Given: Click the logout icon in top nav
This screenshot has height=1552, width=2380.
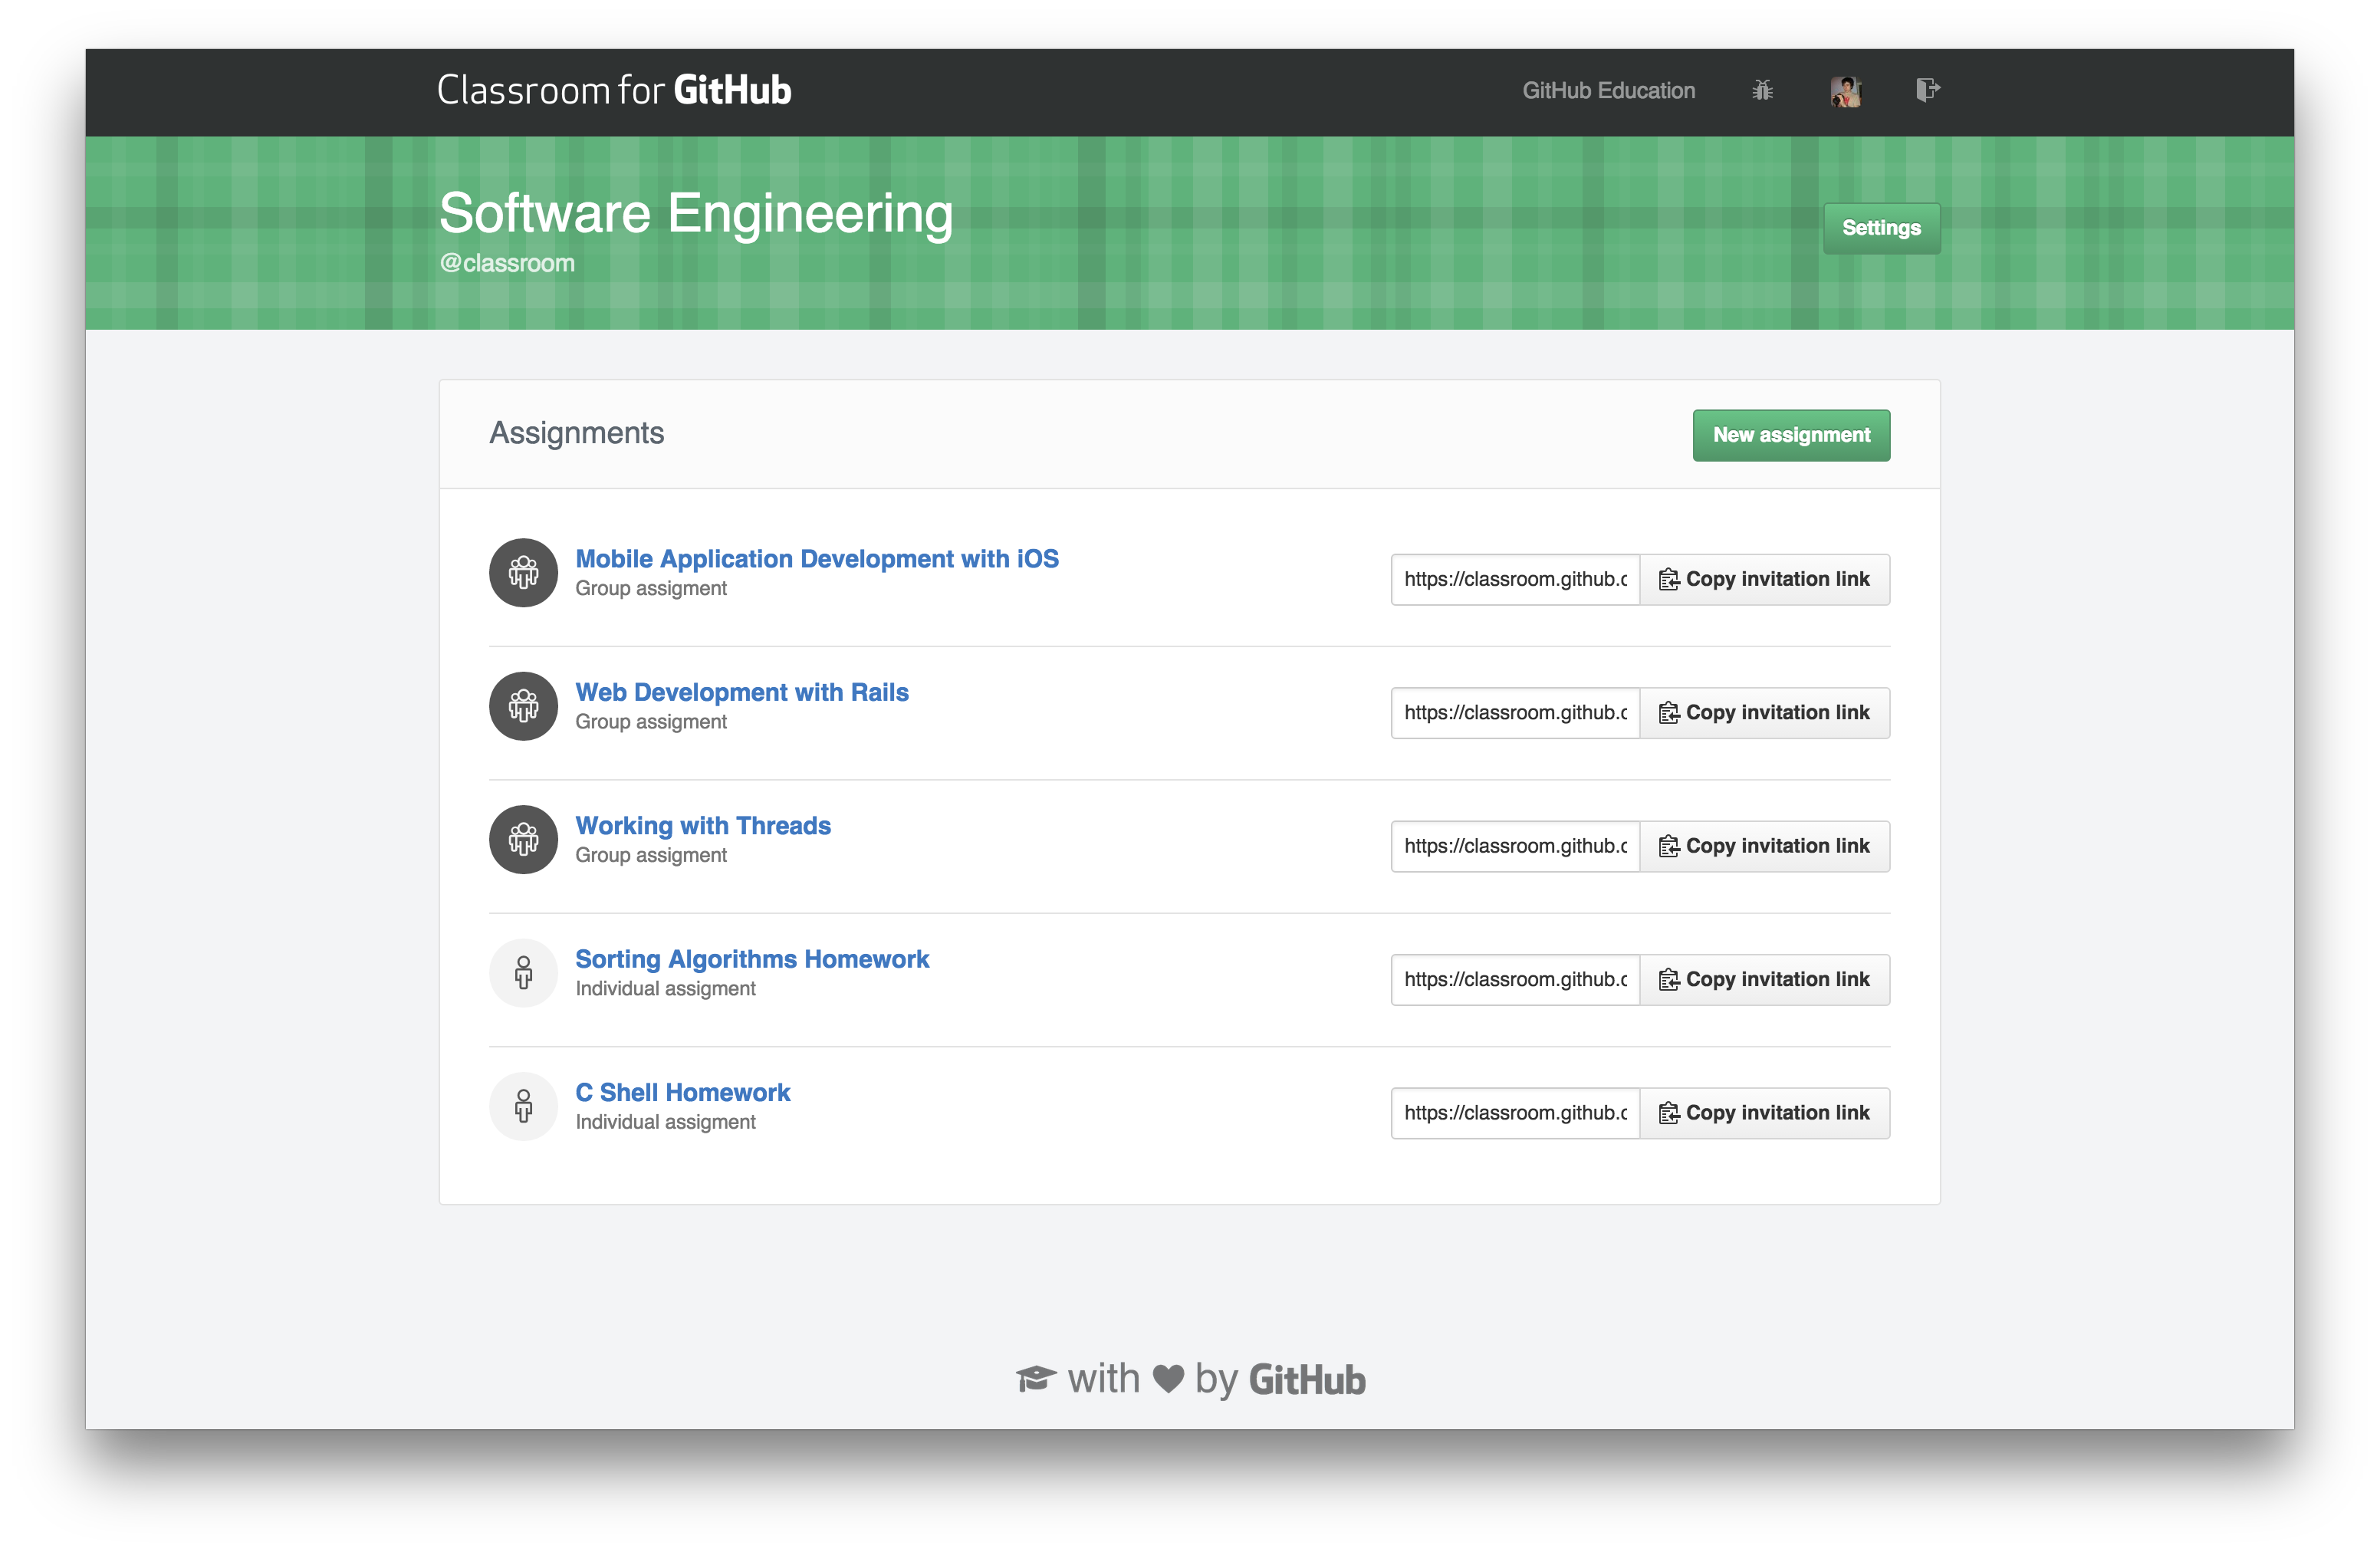Looking at the screenshot, I should pyautogui.click(x=1928, y=88).
